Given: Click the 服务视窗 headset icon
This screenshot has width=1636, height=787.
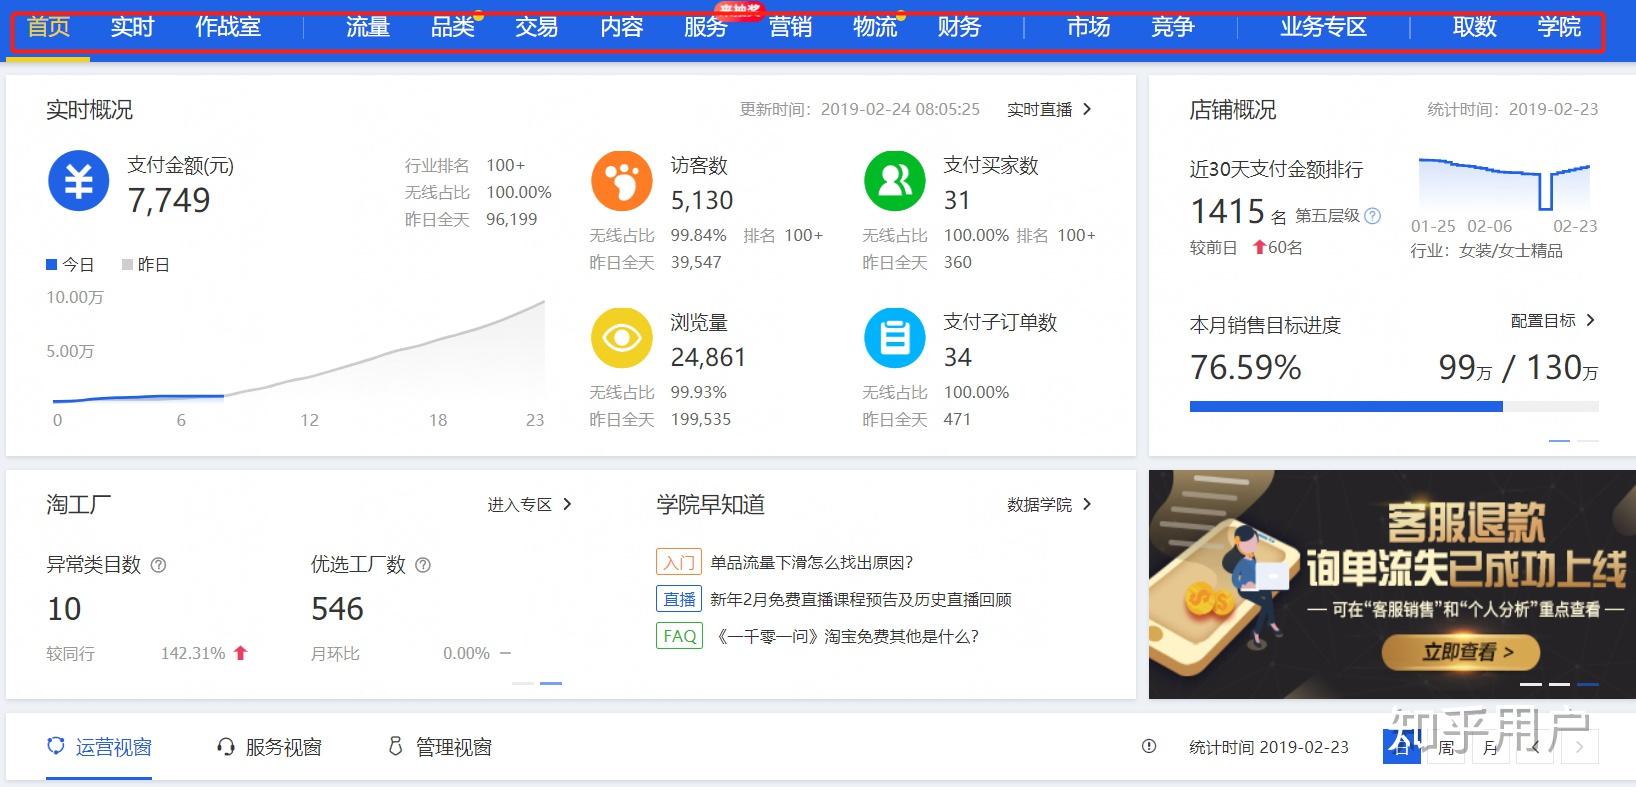Looking at the screenshot, I should click(x=226, y=746).
